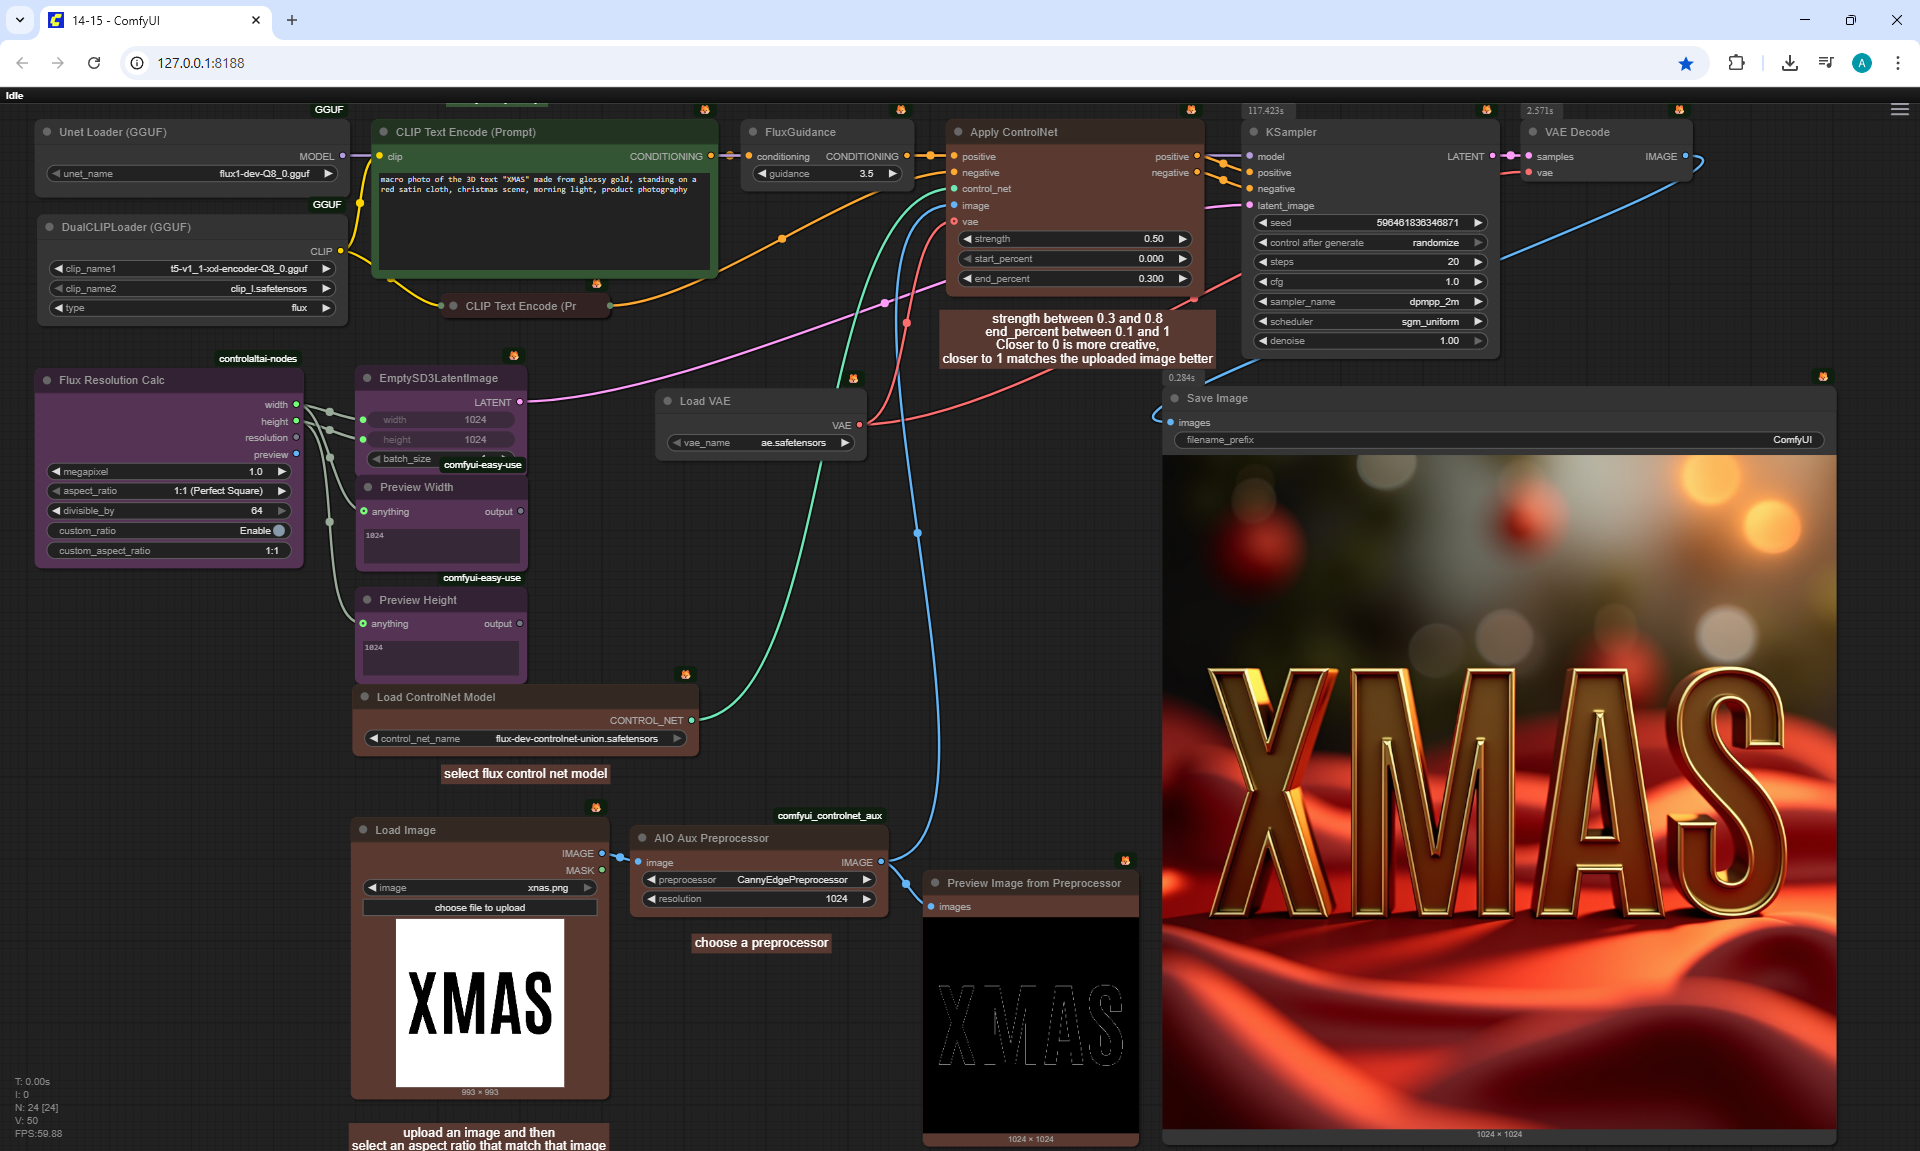Click fox badge on KSampler node
The image size is (1920, 1151).
[1486, 110]
